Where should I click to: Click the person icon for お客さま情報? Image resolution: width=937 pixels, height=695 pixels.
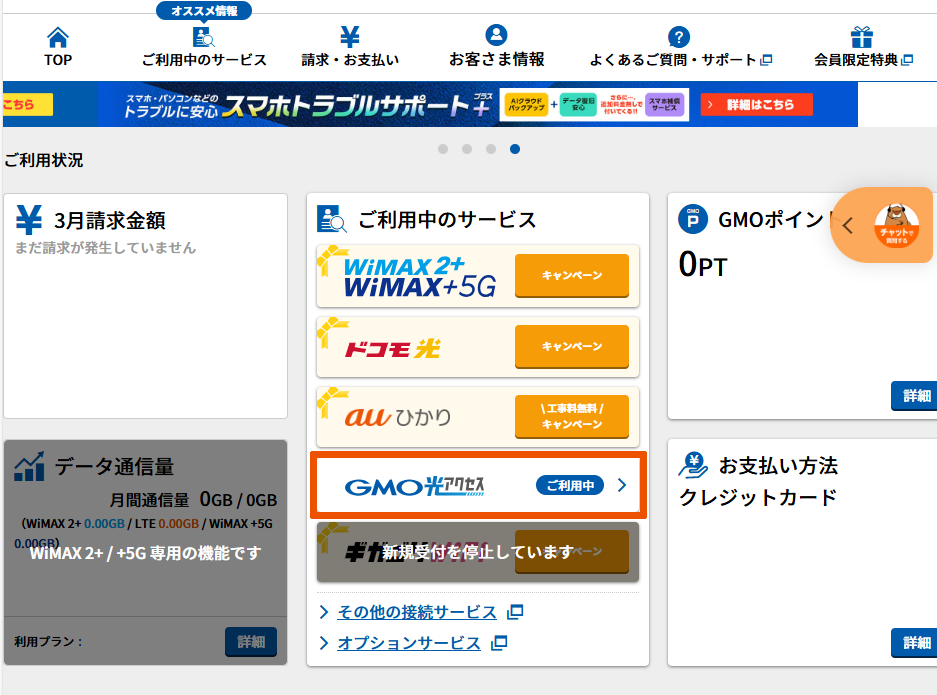pyautogui.click(x=495, y=34)
